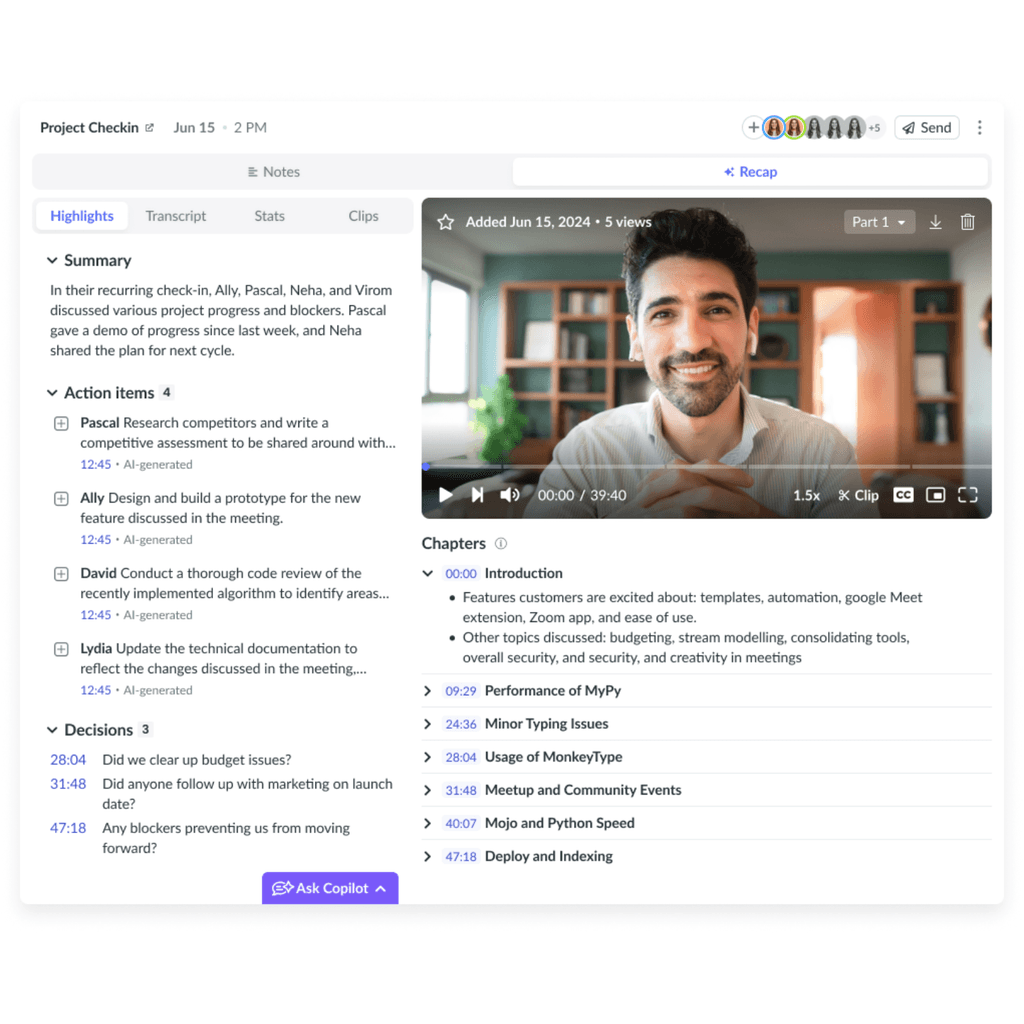
Task: Switch to the Transcript tab
Action: pyautogui.click(x=175, y=215)
